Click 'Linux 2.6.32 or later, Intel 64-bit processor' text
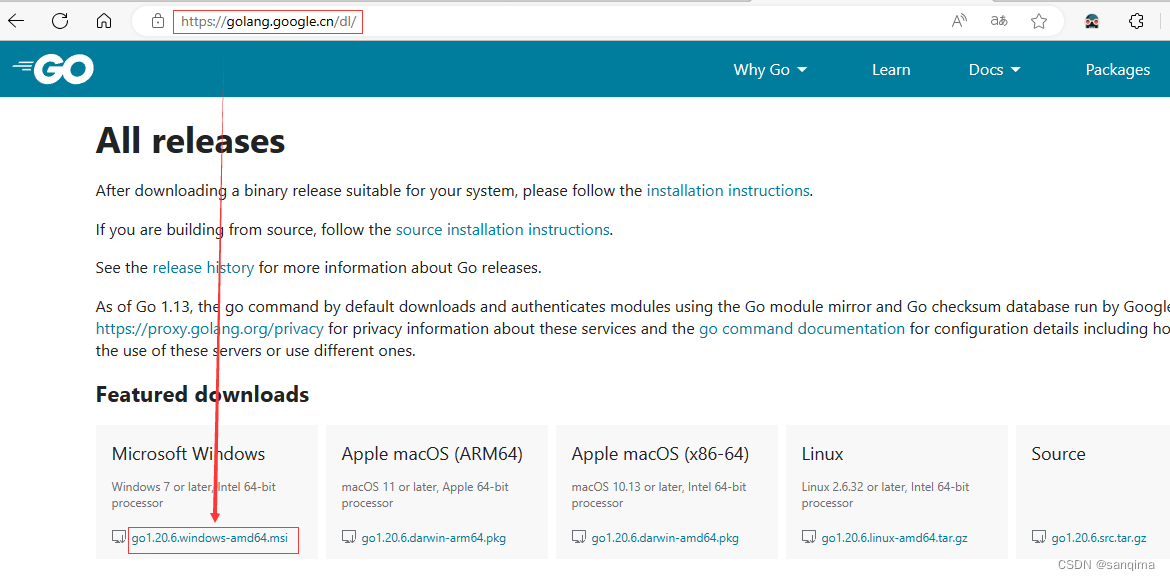Image resolution: width=1170 pixels, height=581 pixels. (885, 494)
